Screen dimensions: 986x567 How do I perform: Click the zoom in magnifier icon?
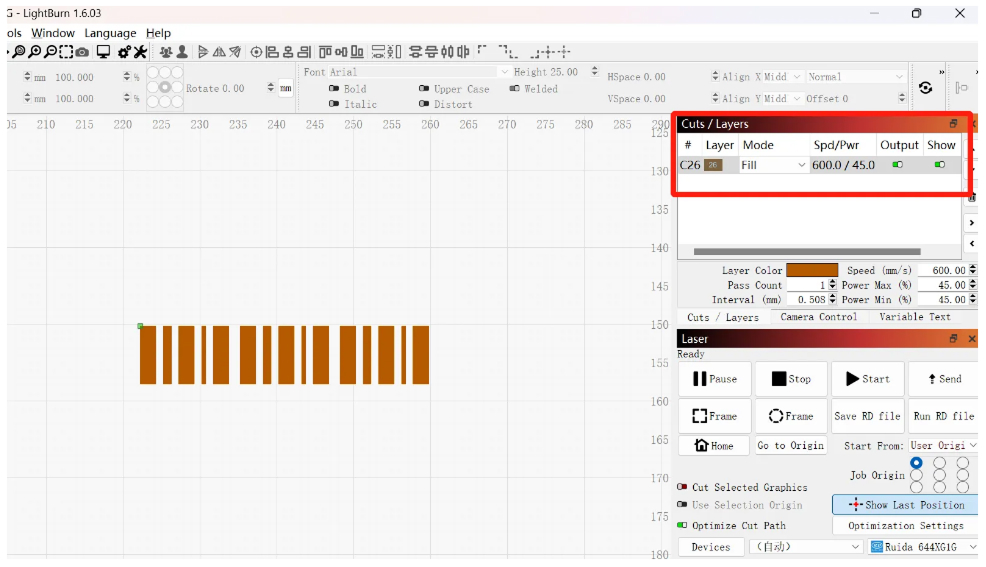(35, 52)
